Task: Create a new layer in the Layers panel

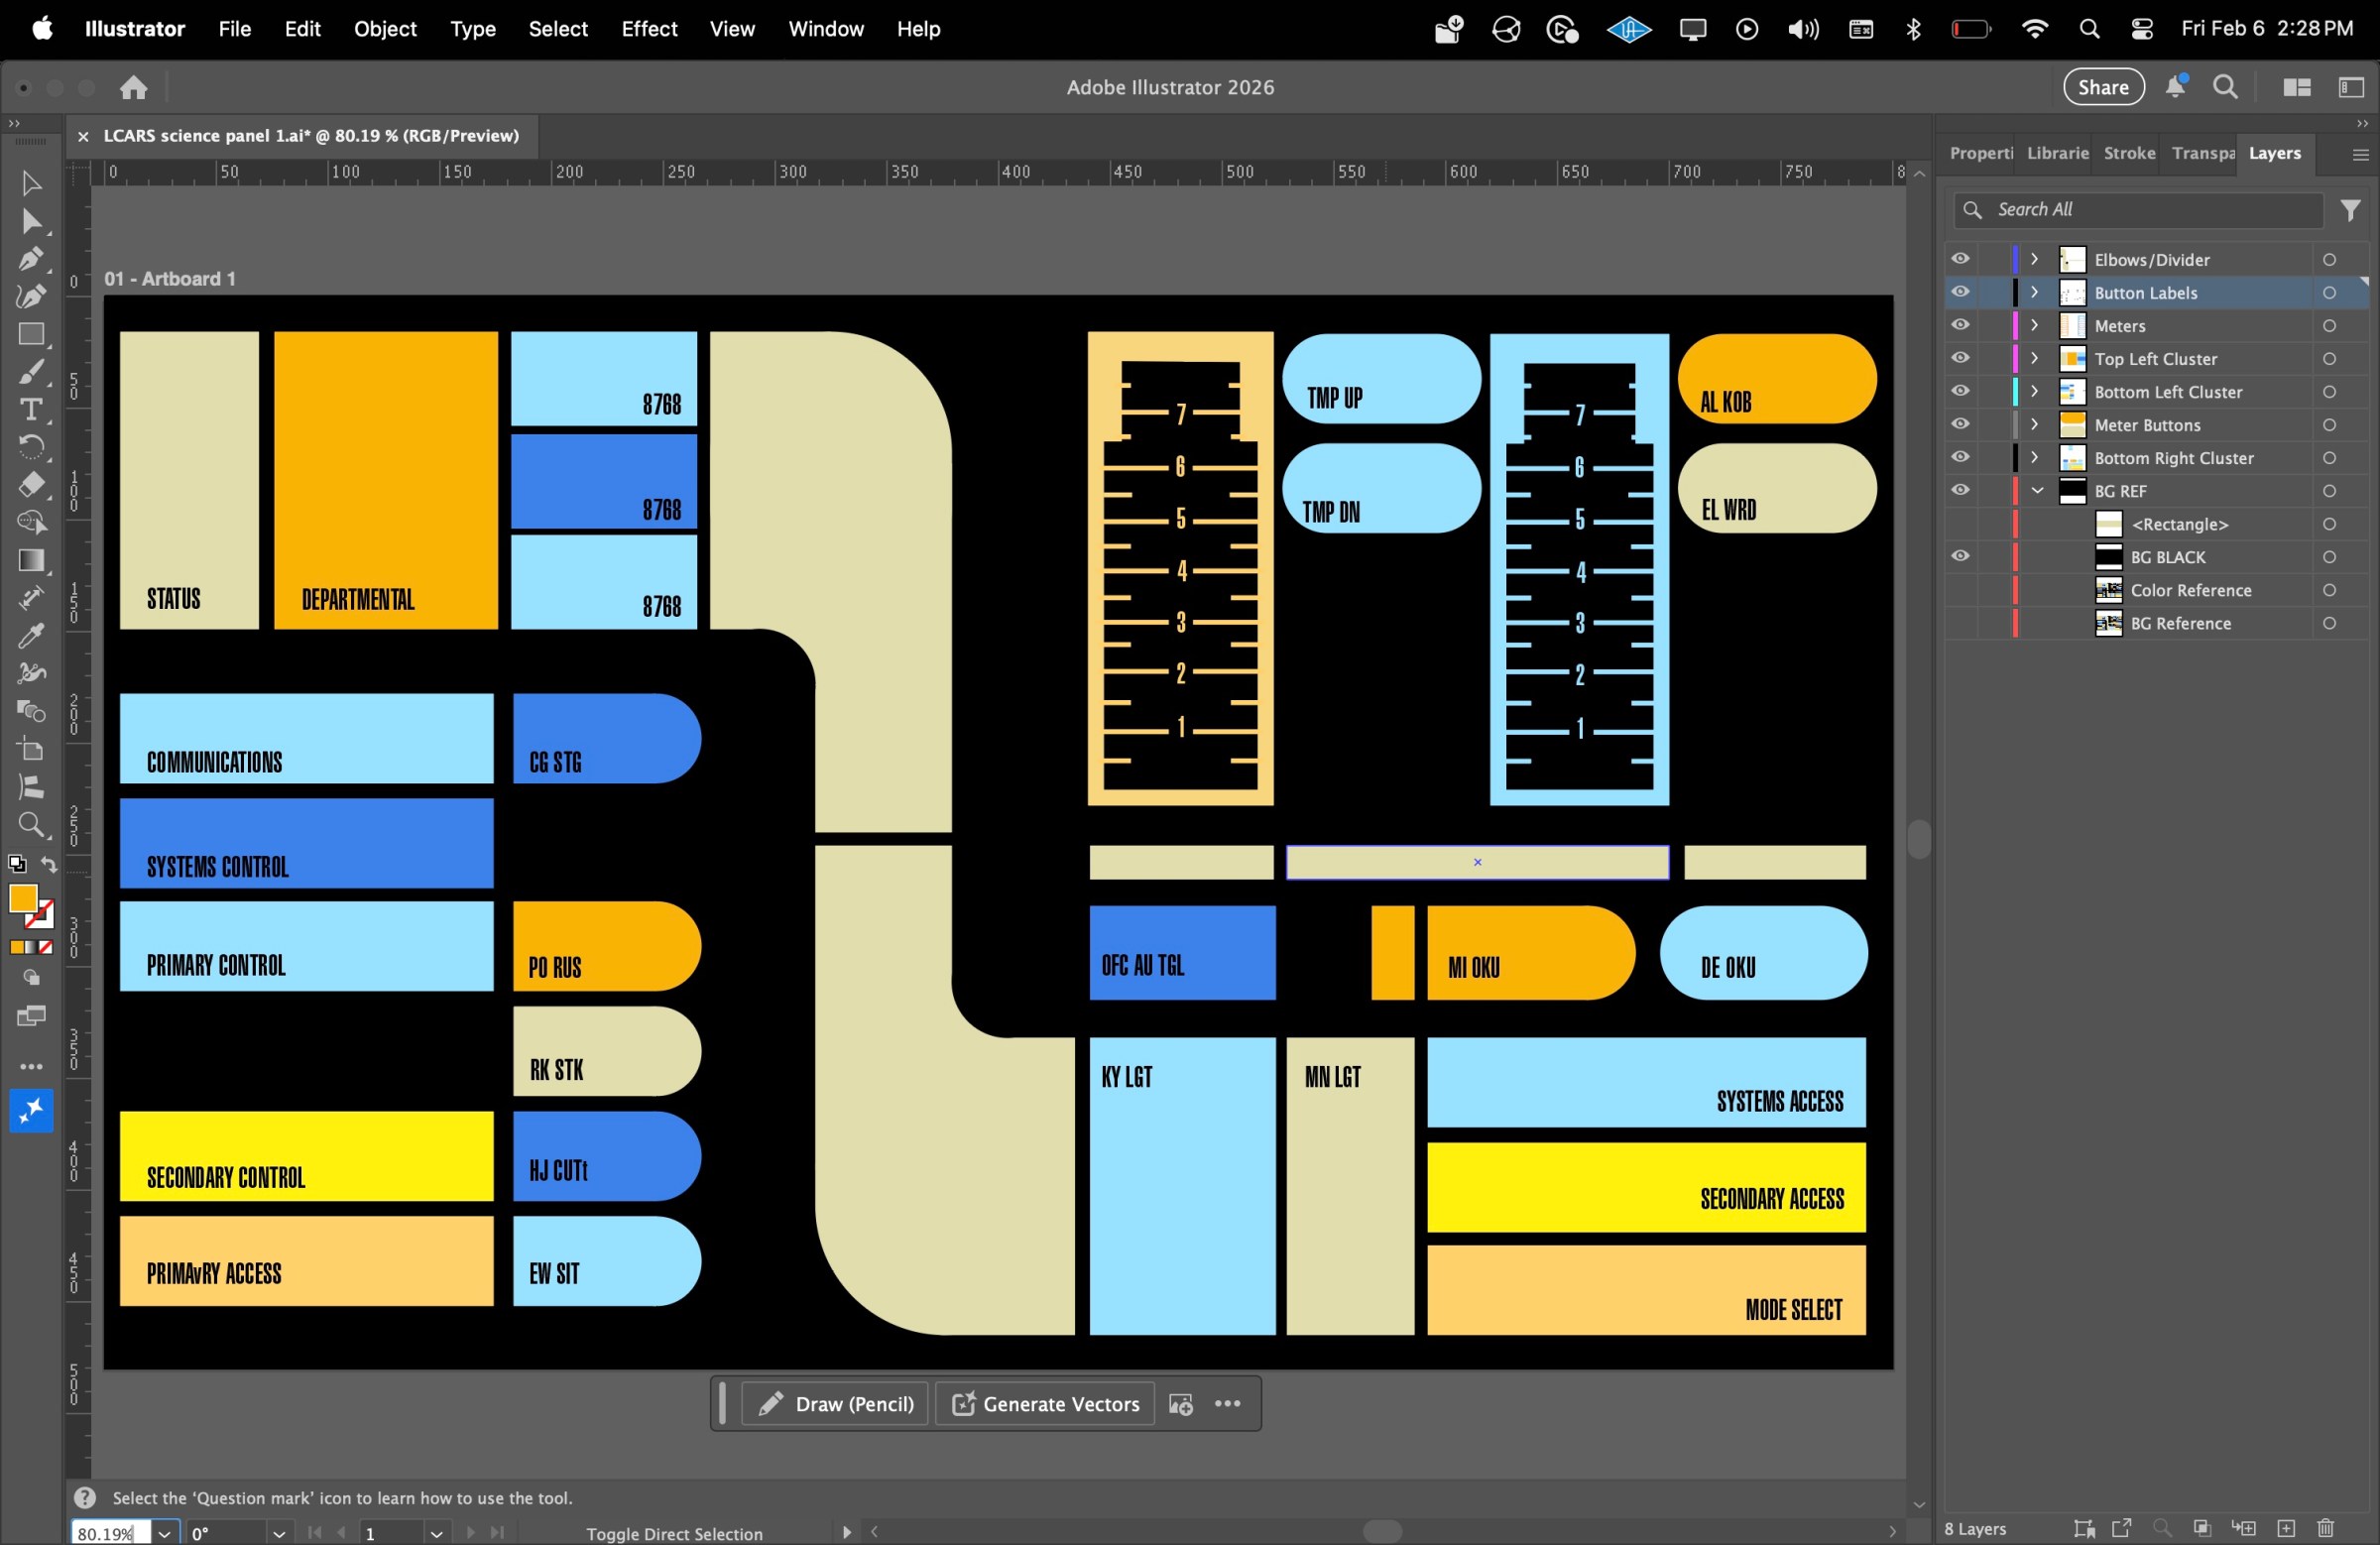Action: click(x=2286, y=1528)
